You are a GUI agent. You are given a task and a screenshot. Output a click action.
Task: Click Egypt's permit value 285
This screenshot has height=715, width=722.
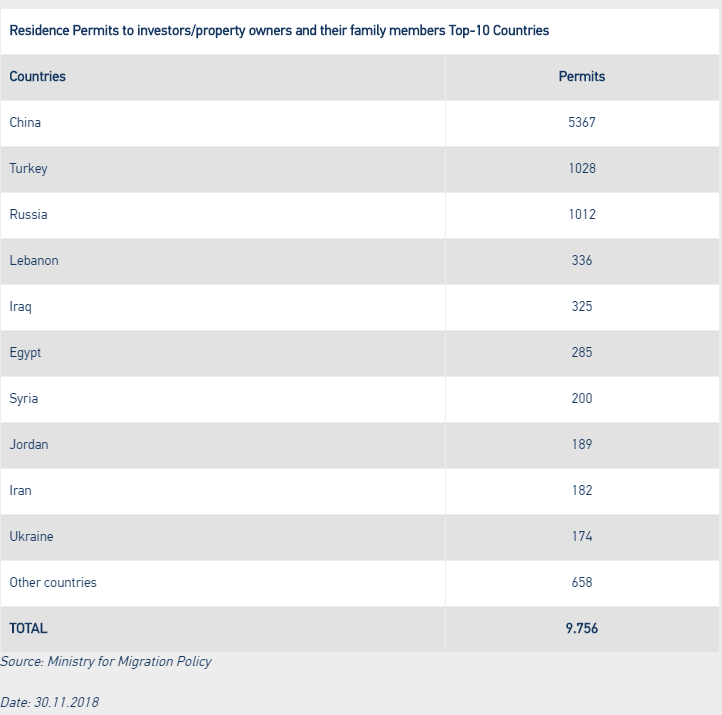pos(581,352)
